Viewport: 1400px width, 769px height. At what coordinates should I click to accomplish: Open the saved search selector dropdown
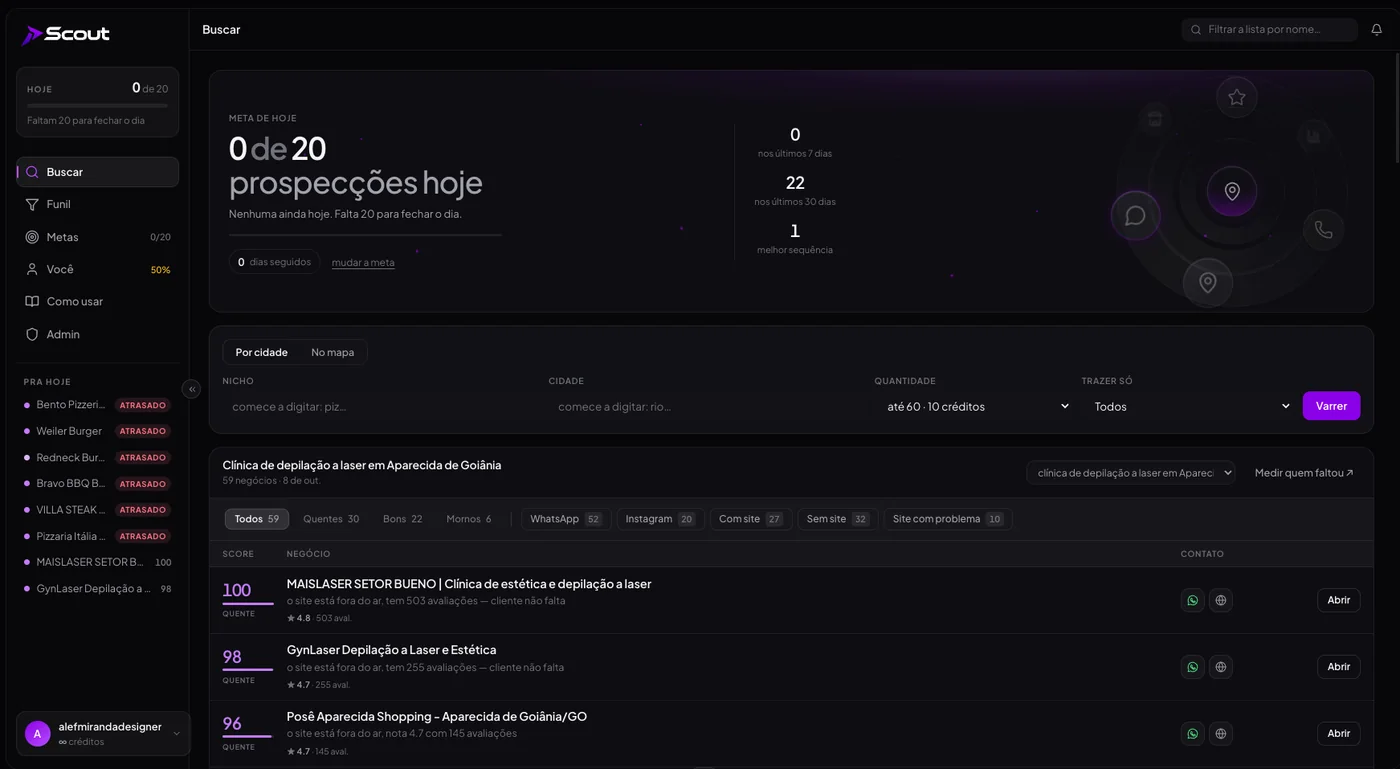tap(1131, 473)
